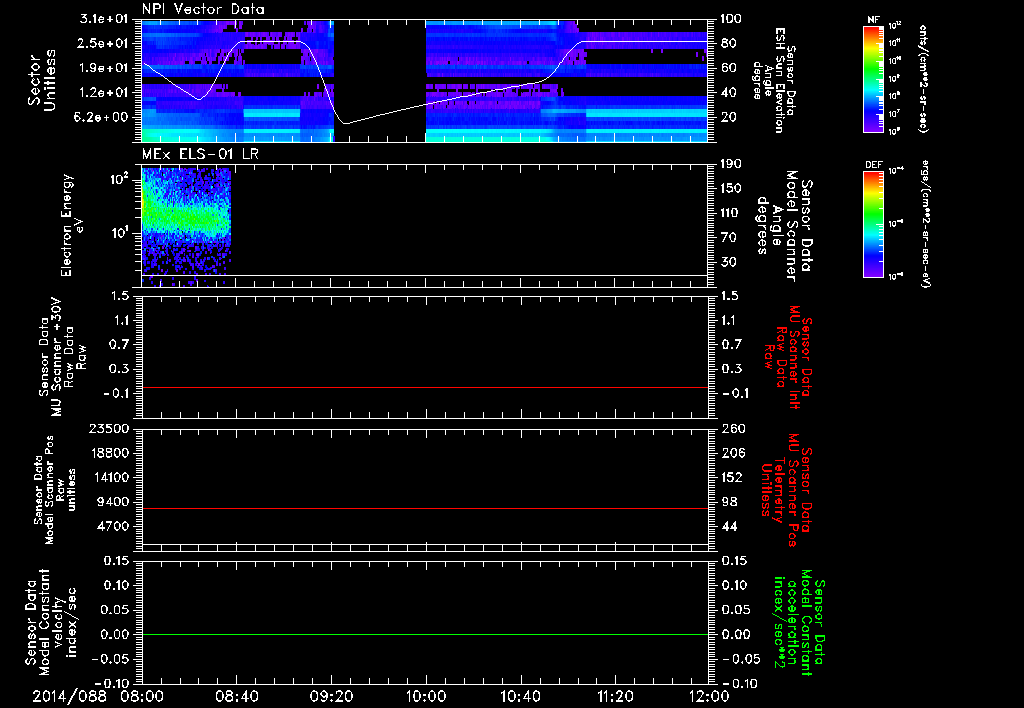Click the ELS electron spectrogram data block

[x=186, y=225]
